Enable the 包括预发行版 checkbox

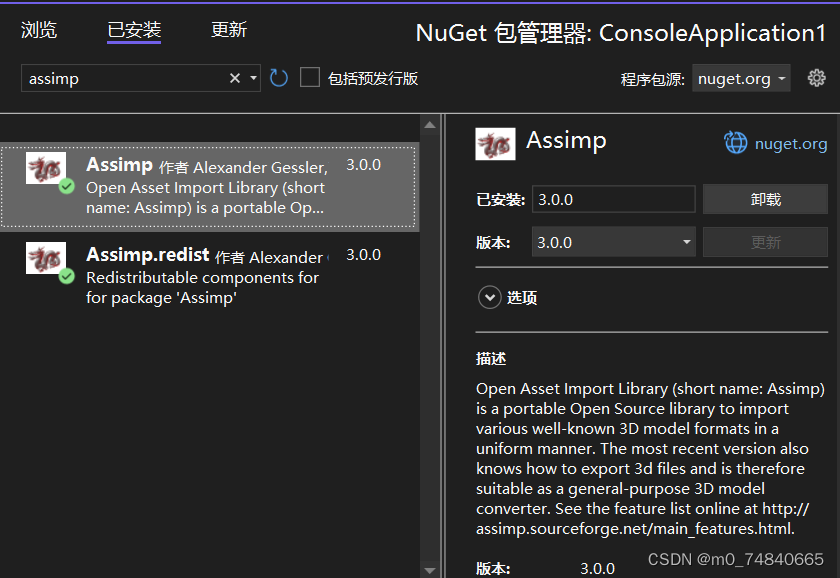coord(310,77)
